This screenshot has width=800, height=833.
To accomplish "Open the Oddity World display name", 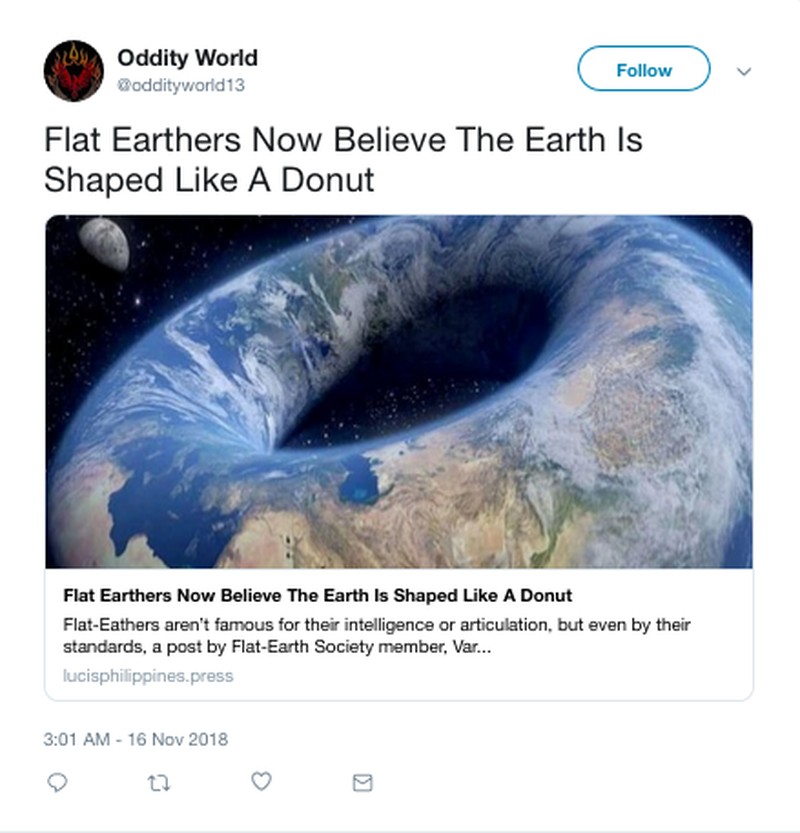I will [x=187, y=58].
